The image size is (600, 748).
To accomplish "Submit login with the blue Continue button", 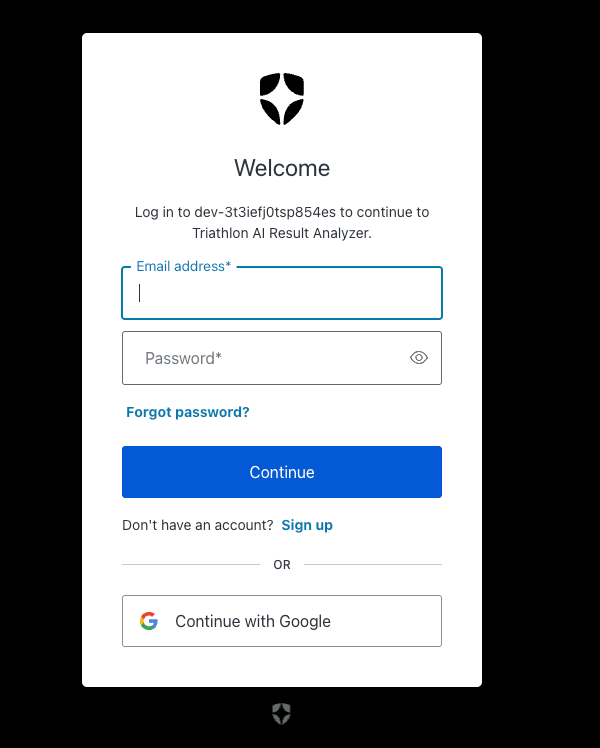I will click(282, 472).
